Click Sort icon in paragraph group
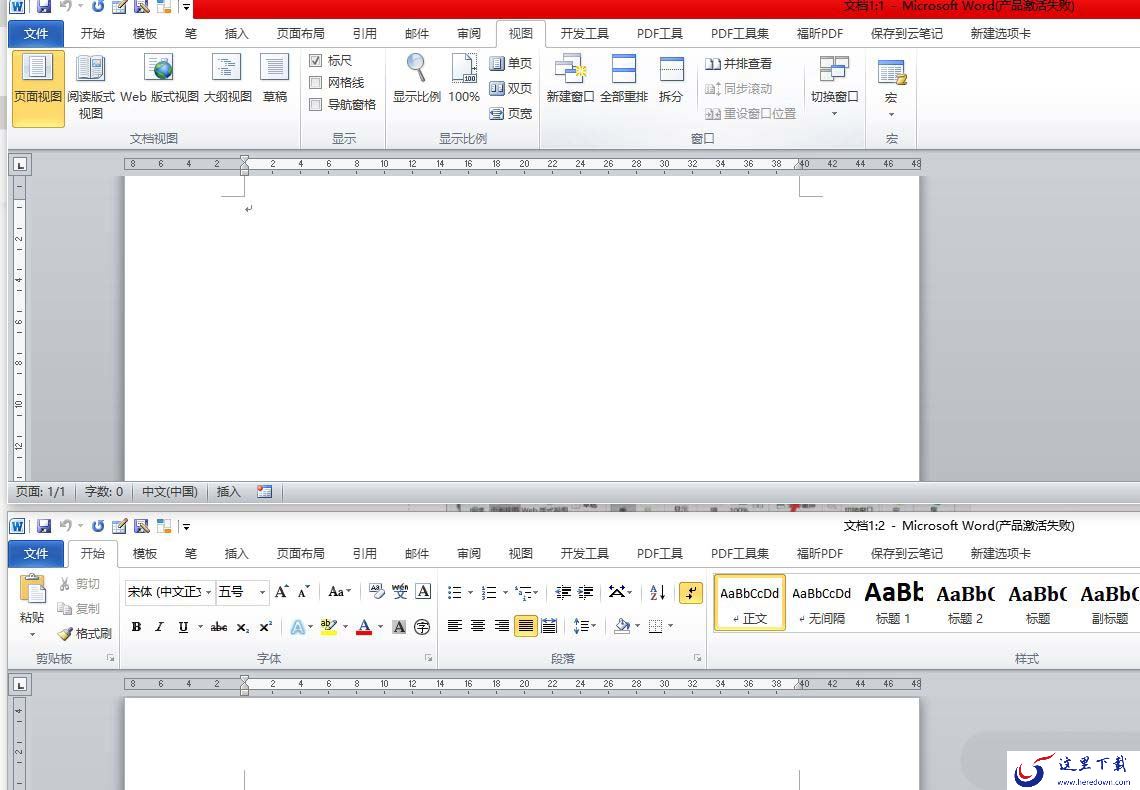Screen dimensions: 1140x790 click(x=657, y=592)
